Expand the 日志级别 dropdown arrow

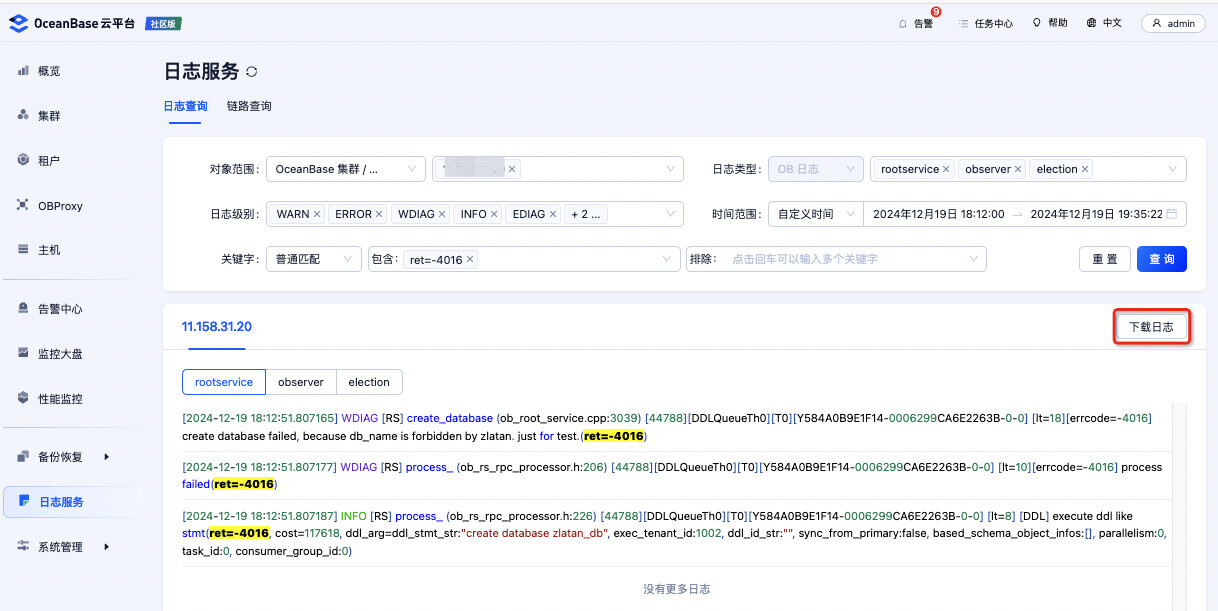671,215
